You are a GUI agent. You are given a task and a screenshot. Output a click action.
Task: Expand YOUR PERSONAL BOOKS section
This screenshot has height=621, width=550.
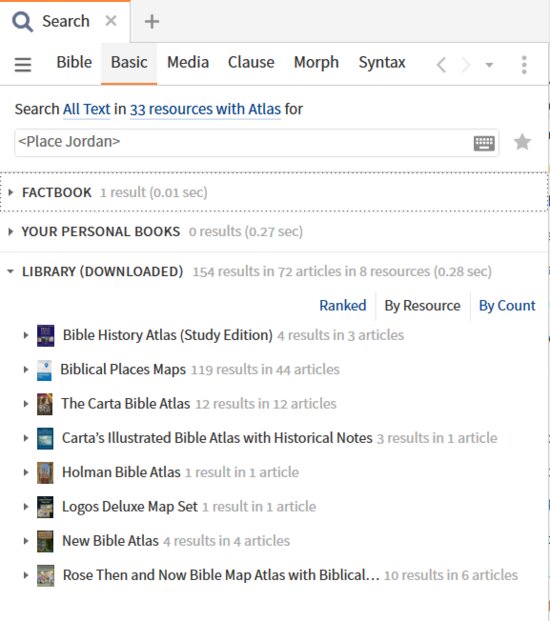pos(11,232)
